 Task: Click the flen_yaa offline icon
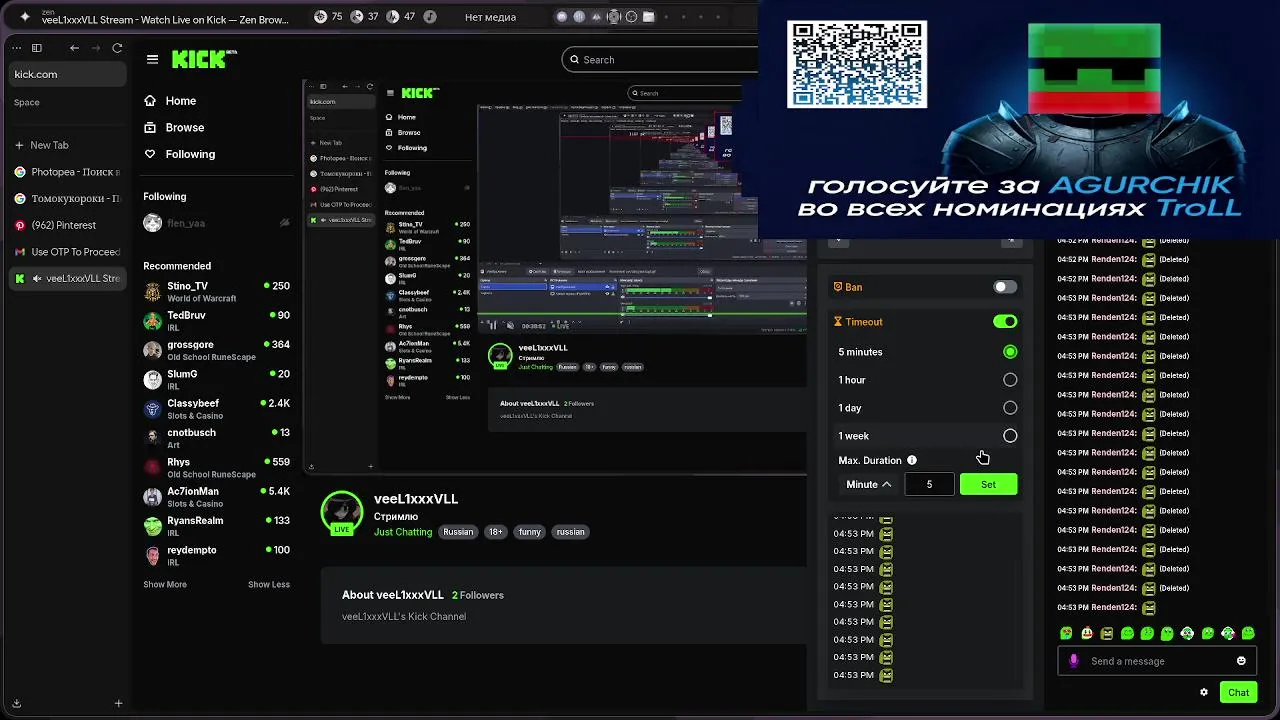tap(284, 223)
